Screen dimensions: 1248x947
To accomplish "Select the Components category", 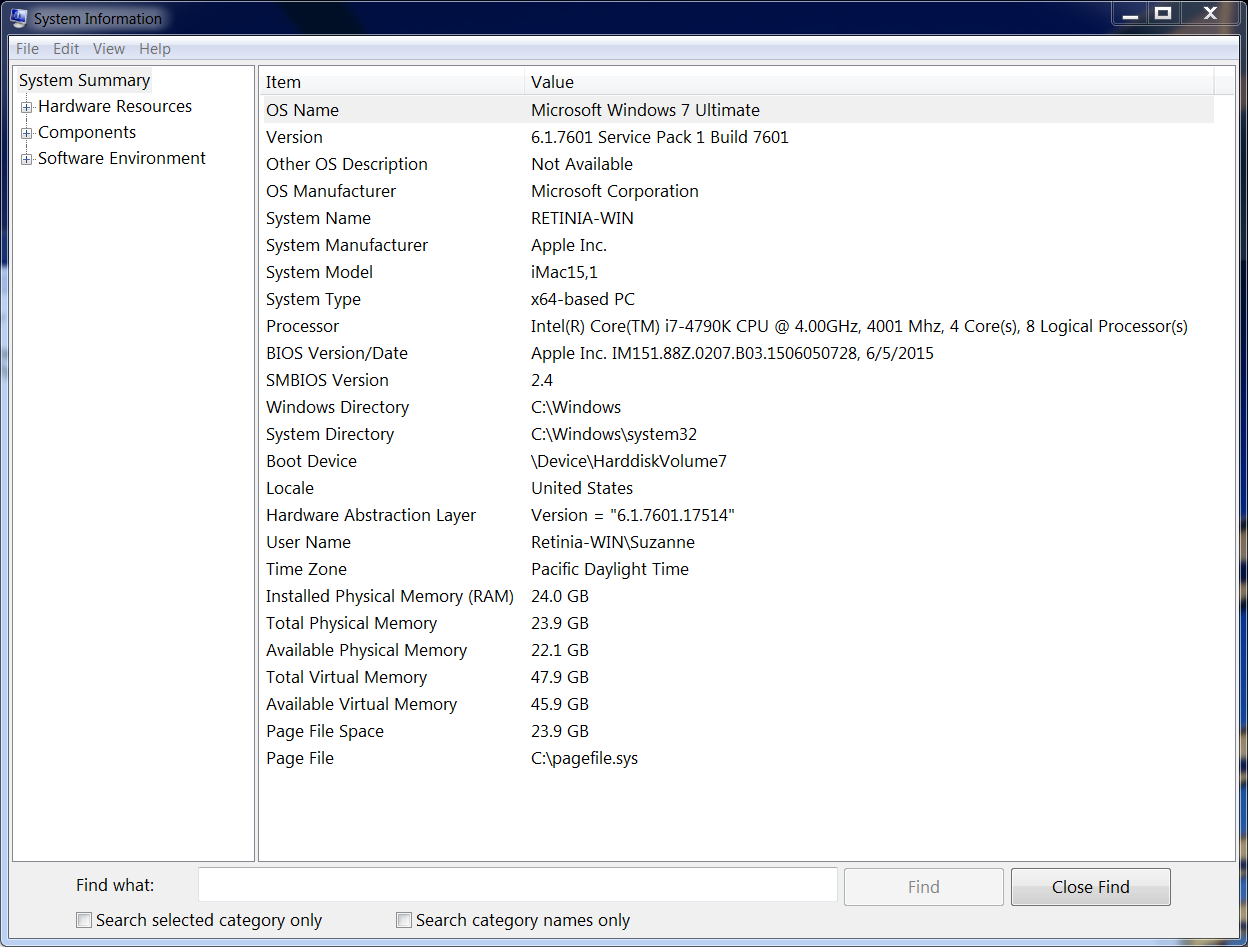I will point(87,132).
